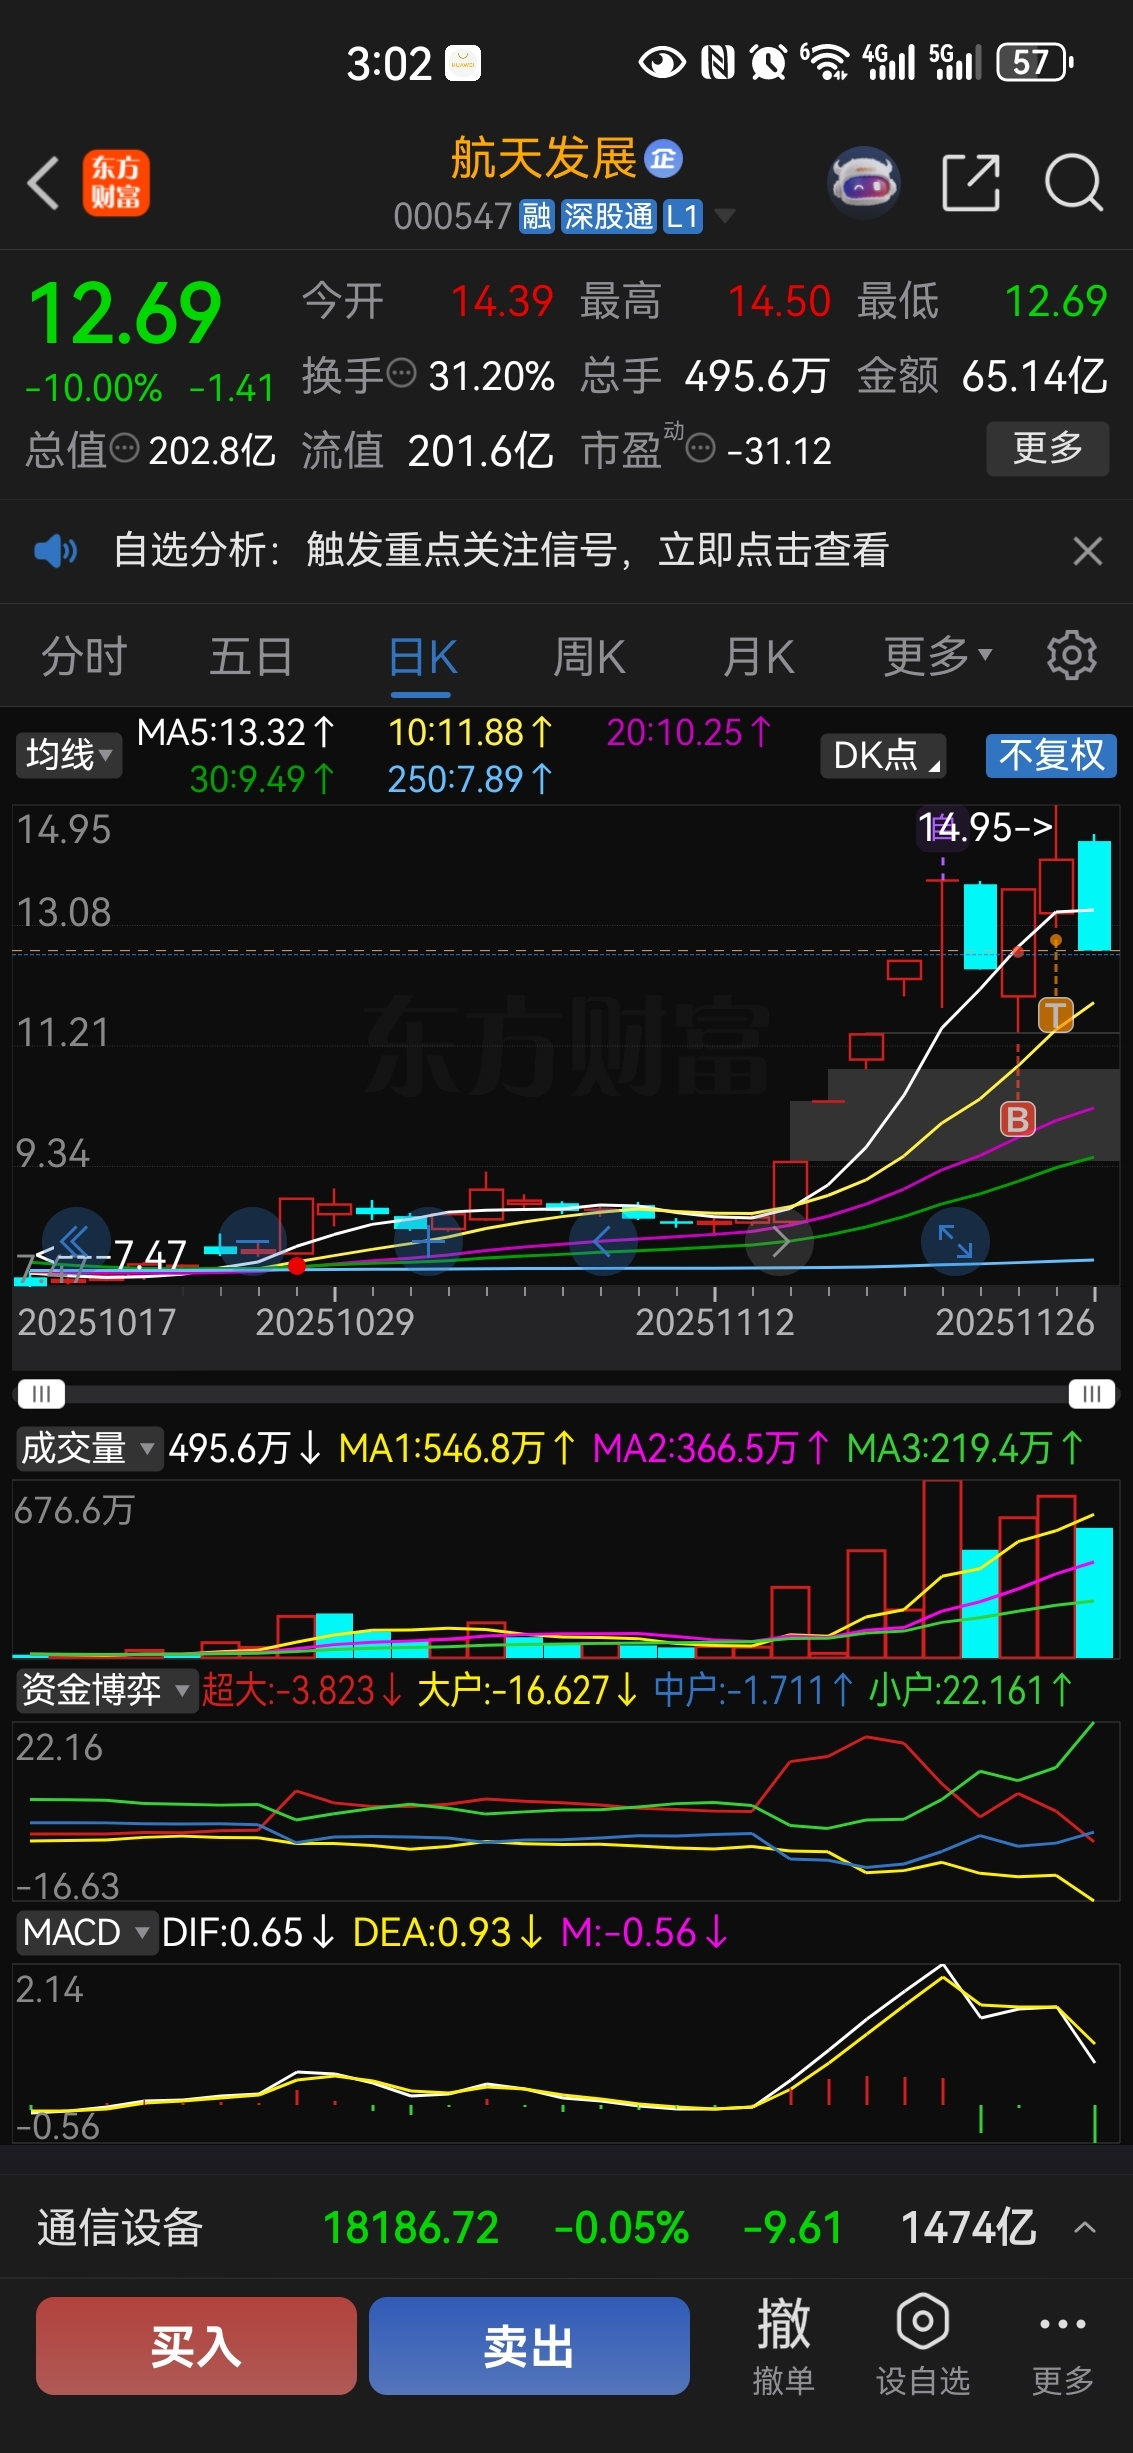Screen dimensions: 1133x2453
Task: Switch to the 分时 tab
Action: (x=84, y=657)
